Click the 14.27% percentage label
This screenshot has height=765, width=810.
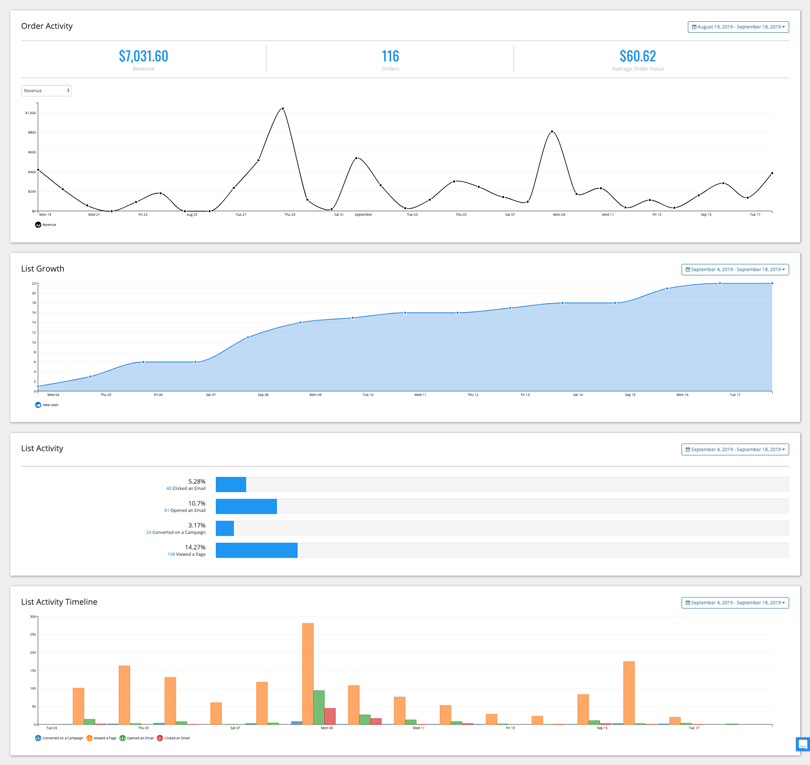195,547
